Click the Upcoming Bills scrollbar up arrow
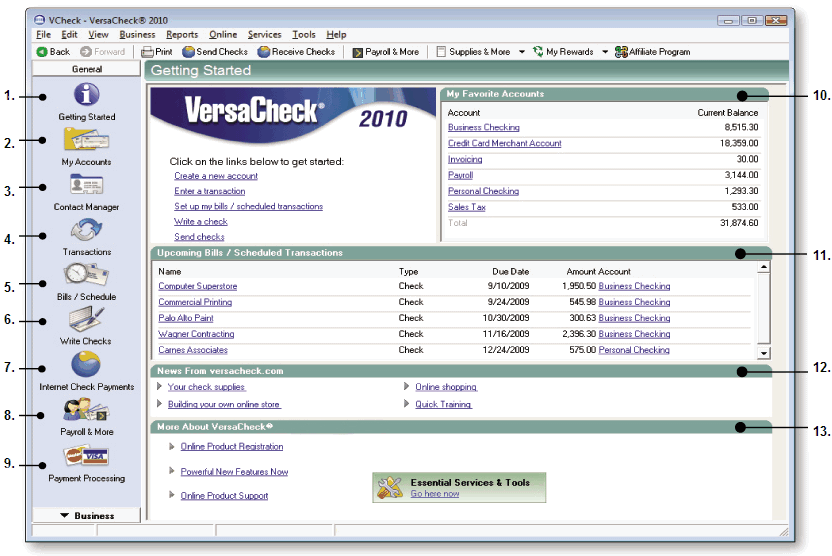This screenshot has height=556, width=832. coord(764,267)
